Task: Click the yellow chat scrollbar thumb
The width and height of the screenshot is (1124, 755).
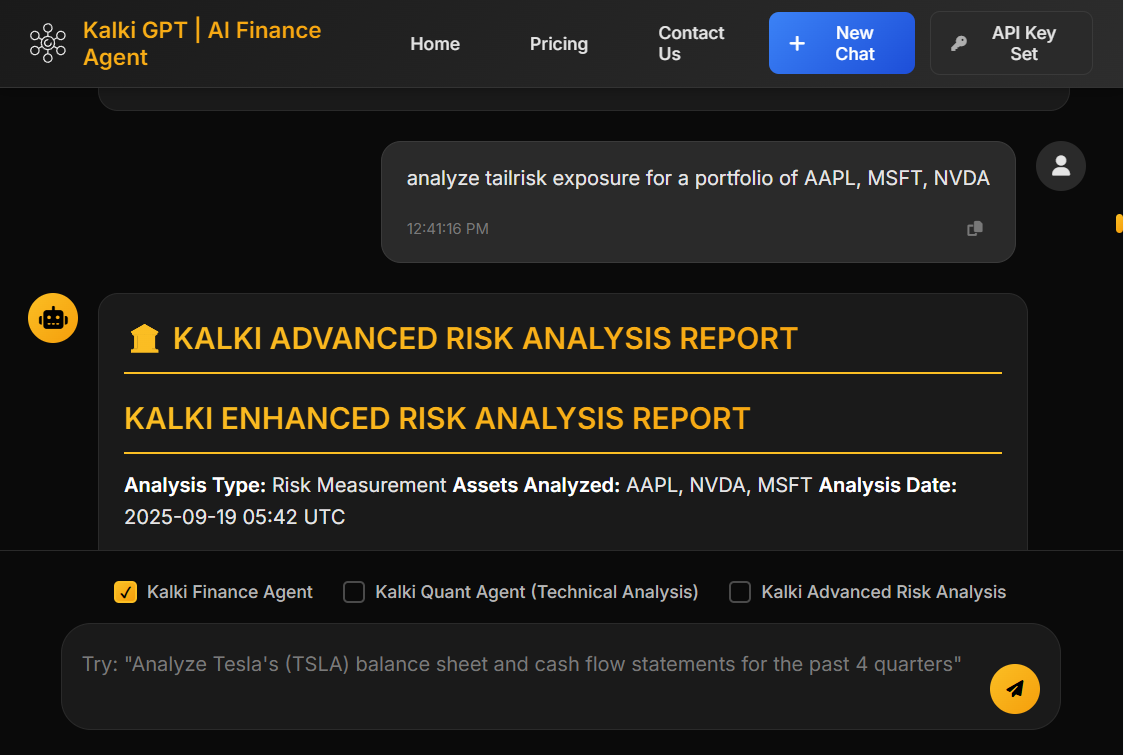Action: click(1119, 223)
